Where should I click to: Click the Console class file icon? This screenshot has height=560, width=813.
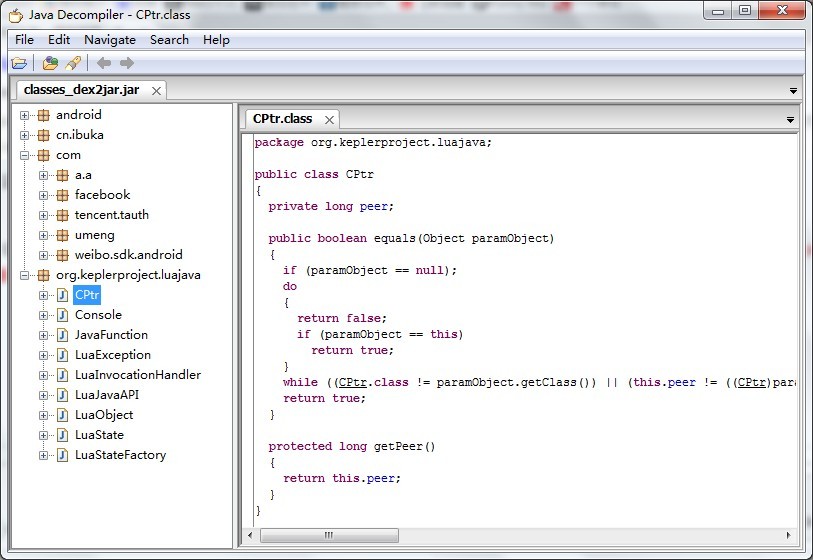(62, 315)
